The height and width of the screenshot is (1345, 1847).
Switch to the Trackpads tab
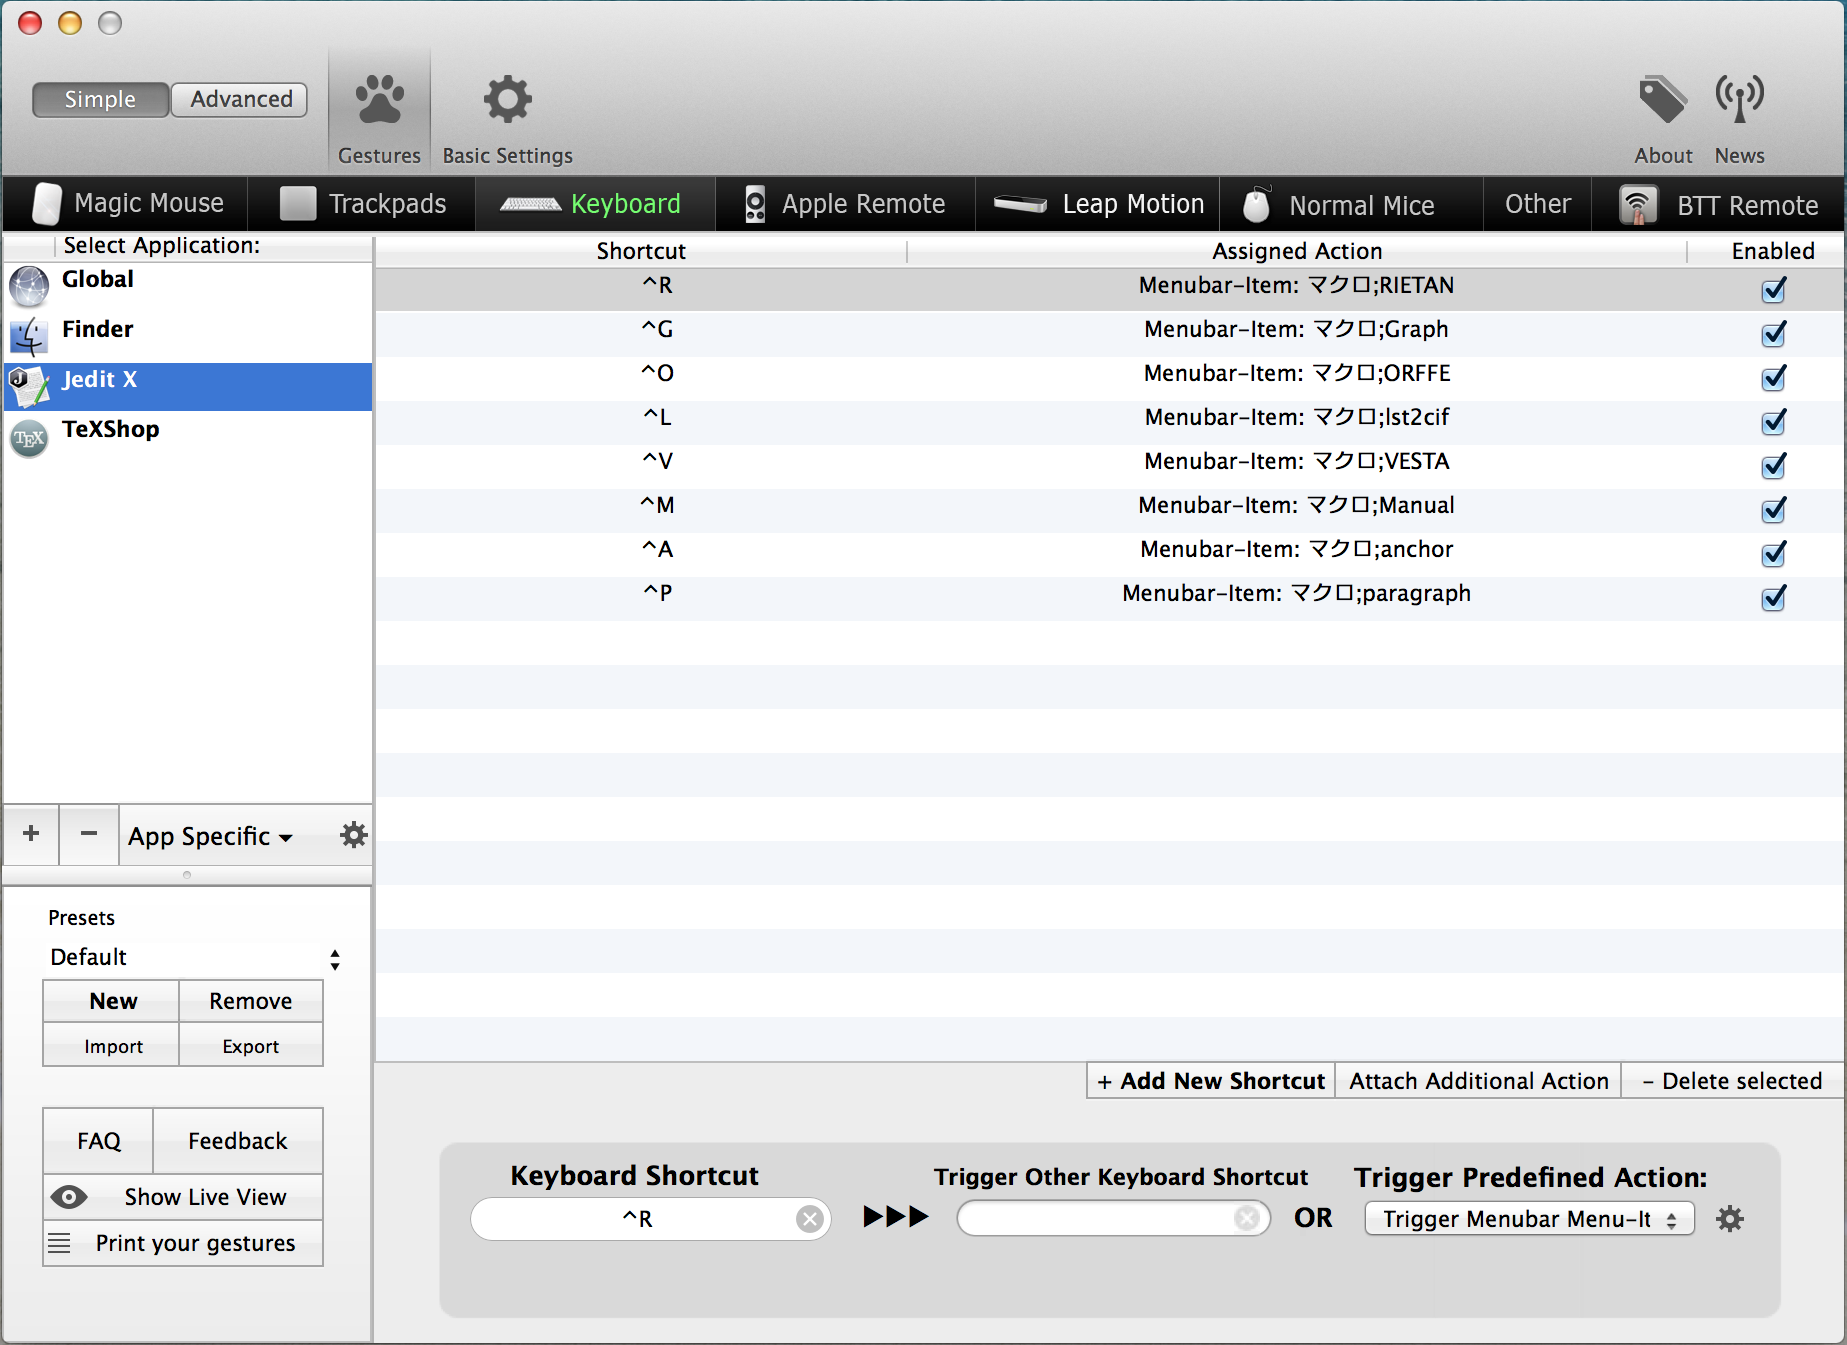tap(362, 204)
